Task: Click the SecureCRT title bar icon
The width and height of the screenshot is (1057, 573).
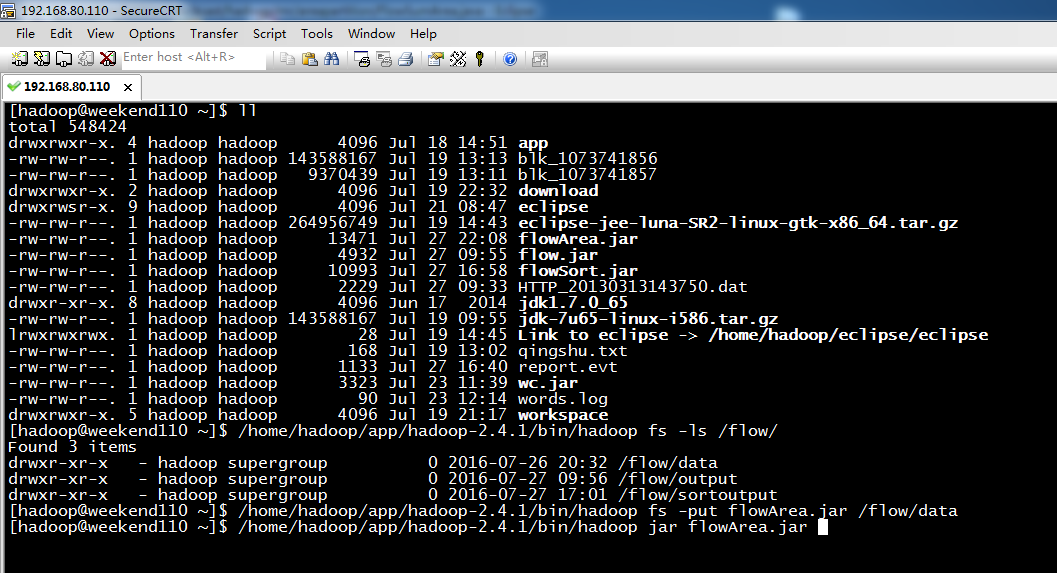Action: [x=8, y=10]
